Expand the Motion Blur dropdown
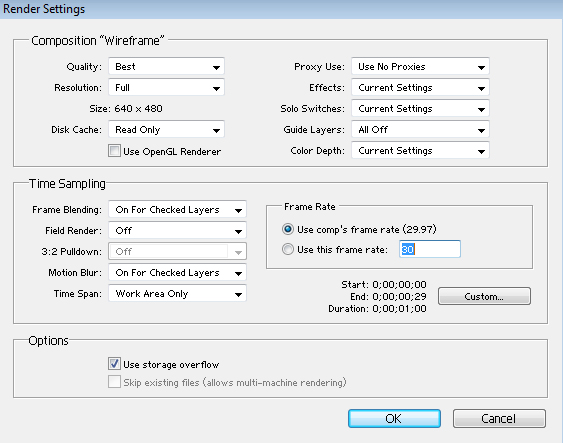This screenshot has height=443, width=563. (x=177, y=273)
